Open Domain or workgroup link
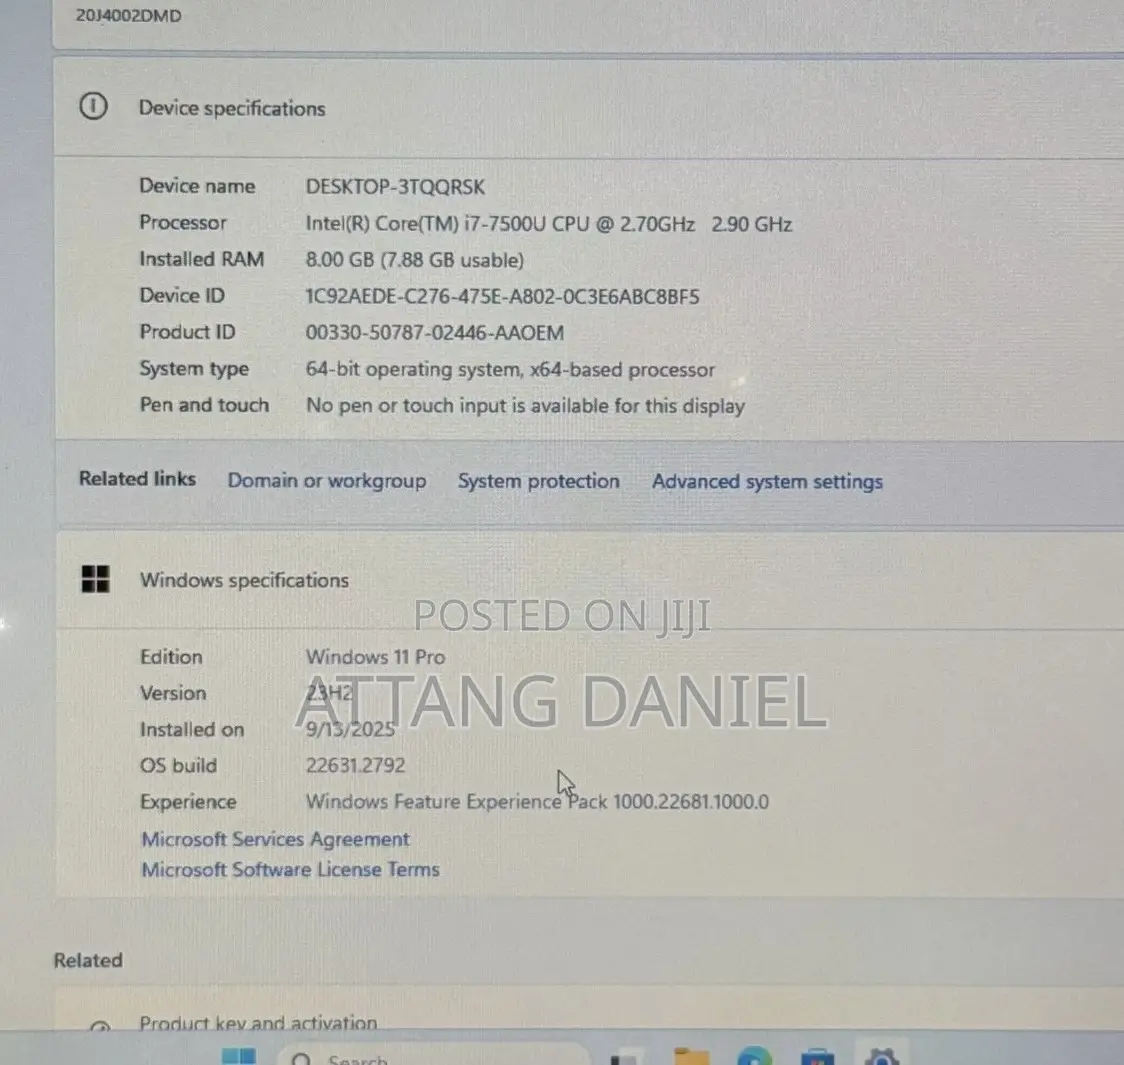Viewport: 1124px width, 1065px height. click(327, 480)
